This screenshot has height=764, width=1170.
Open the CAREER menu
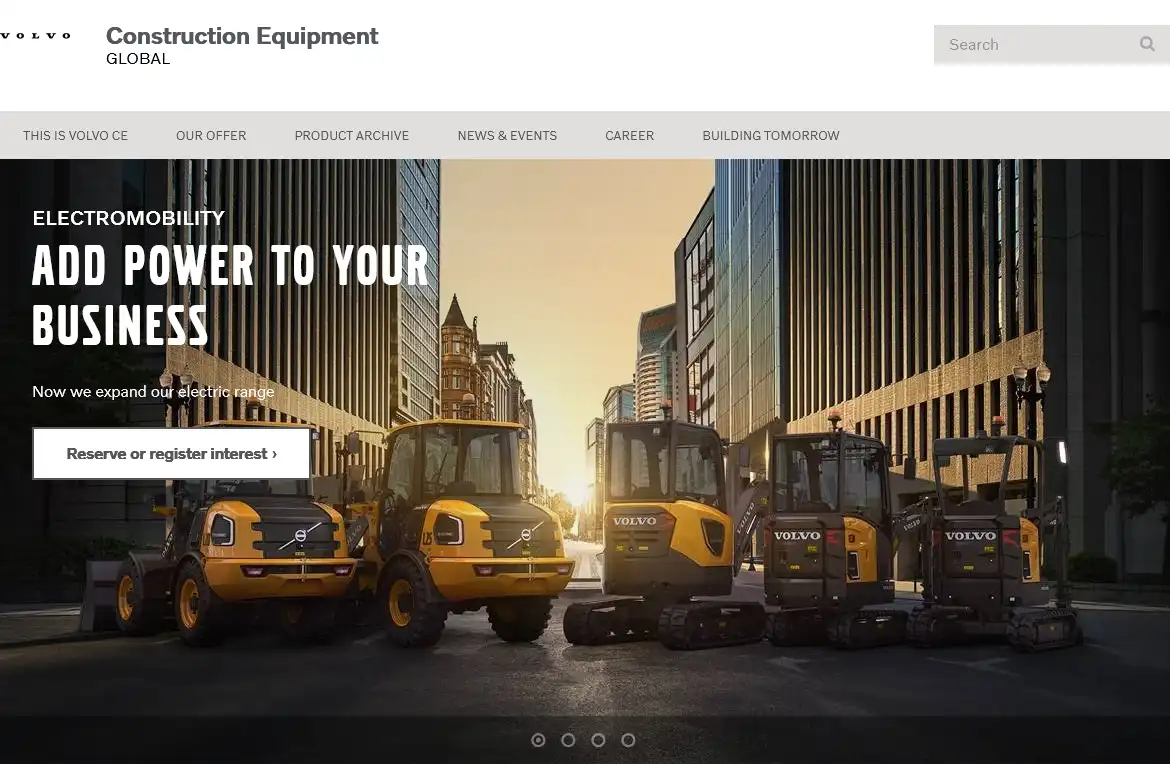point(630,136)
